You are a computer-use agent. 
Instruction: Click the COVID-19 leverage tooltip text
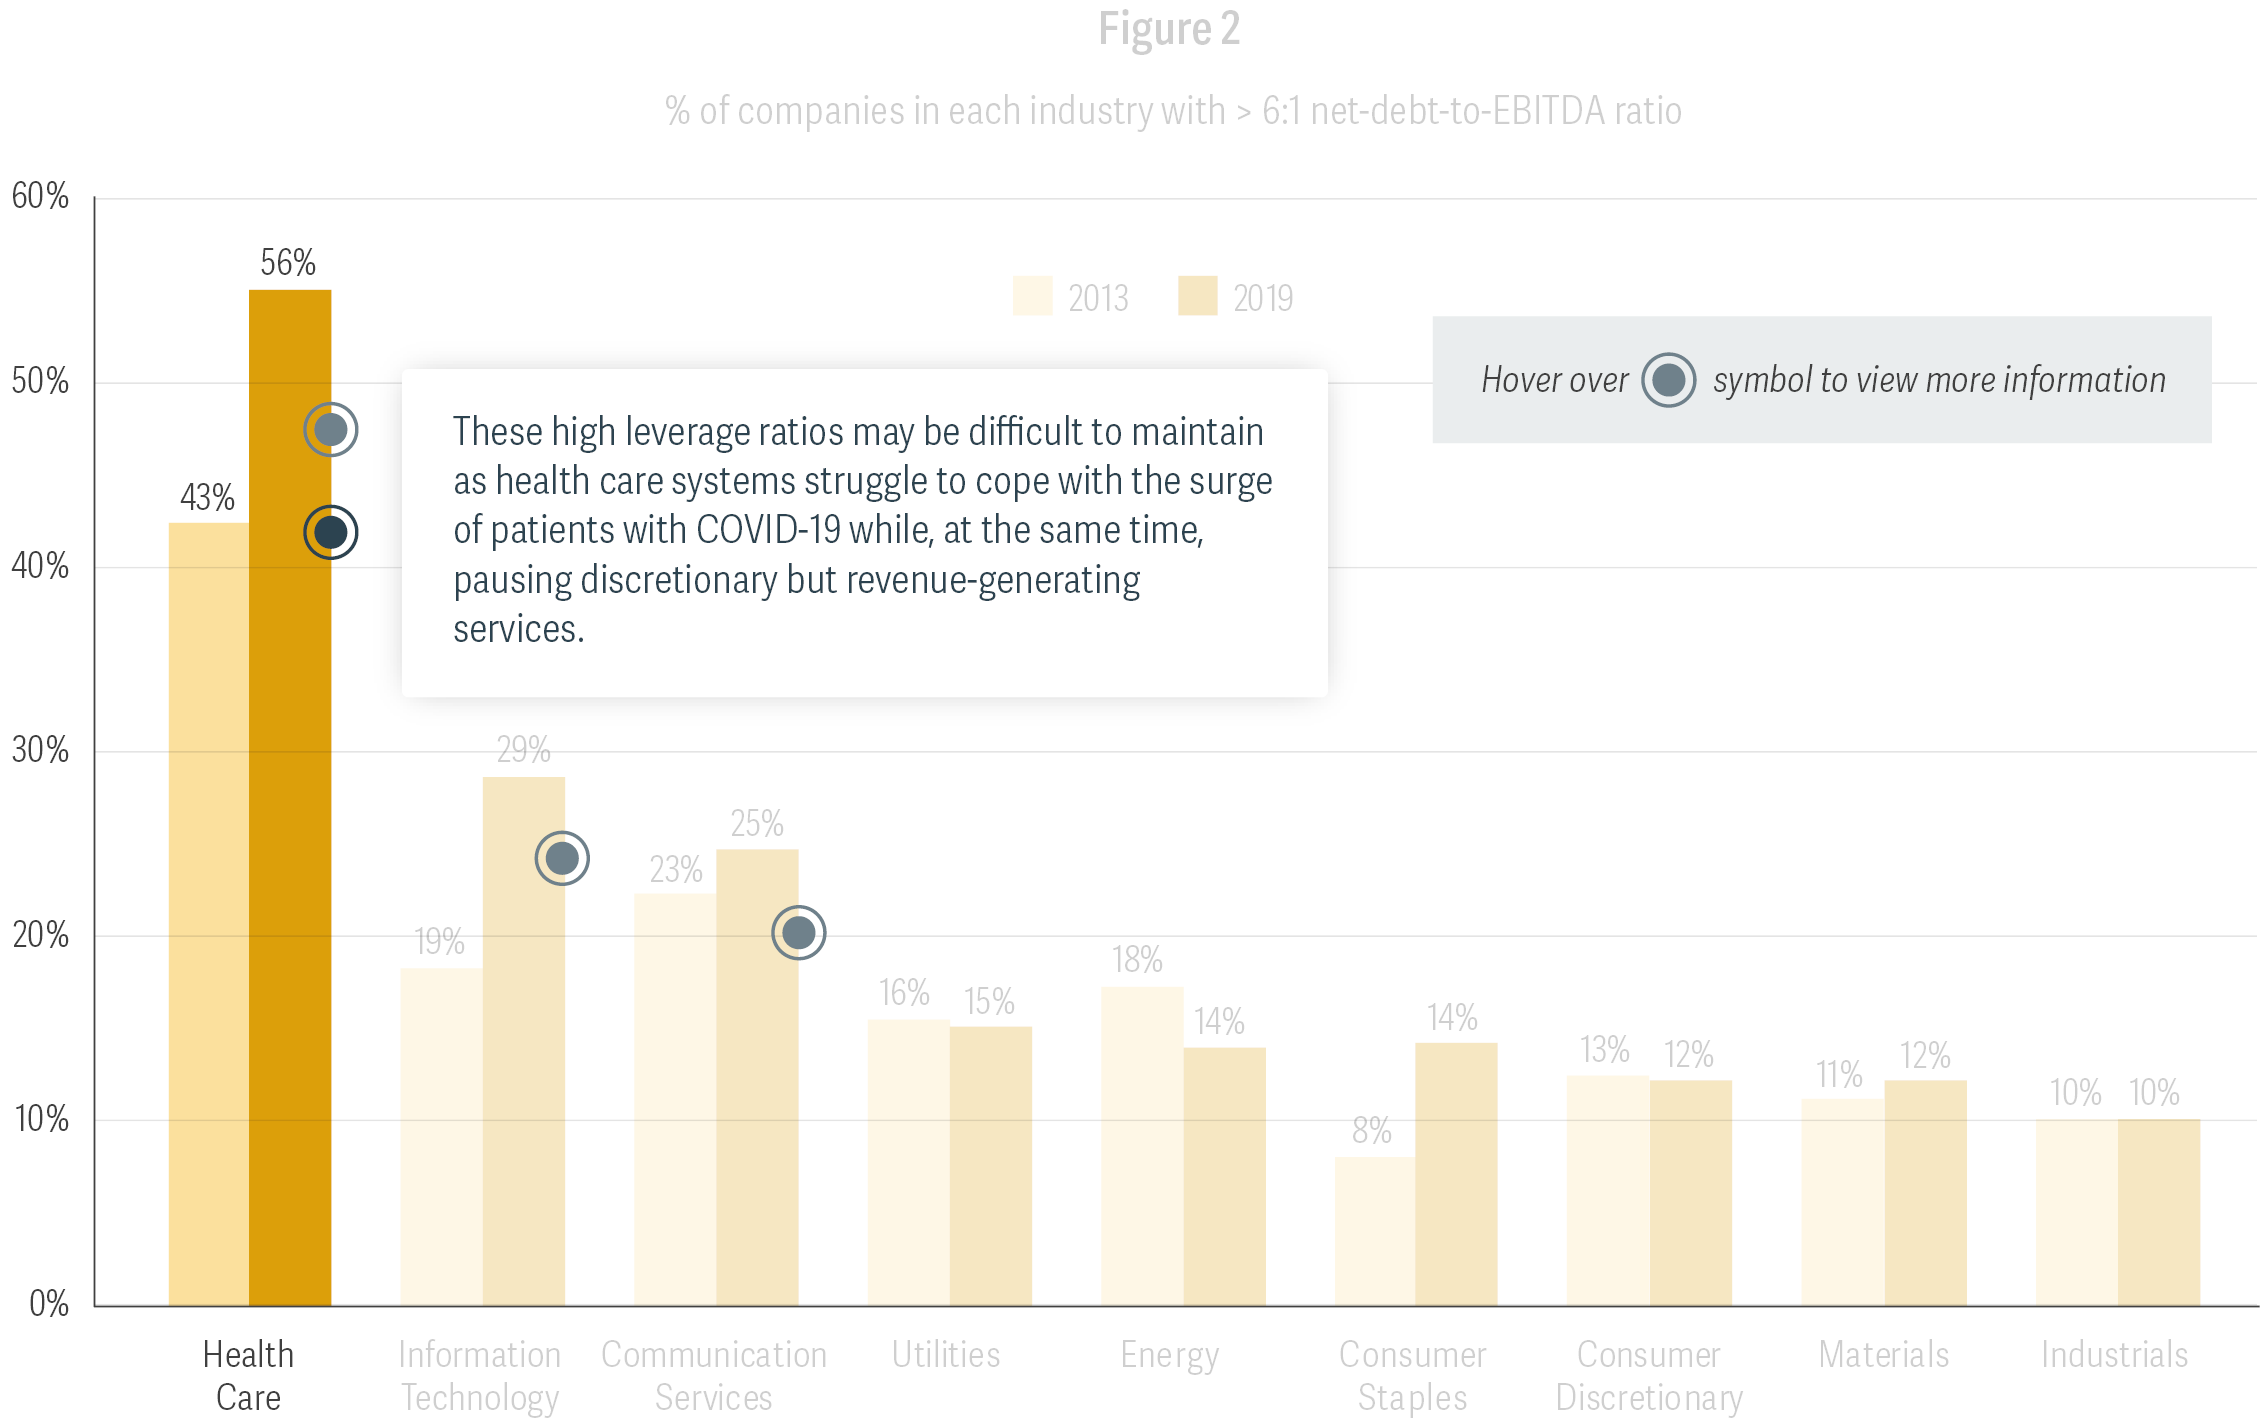coord(863,530)
